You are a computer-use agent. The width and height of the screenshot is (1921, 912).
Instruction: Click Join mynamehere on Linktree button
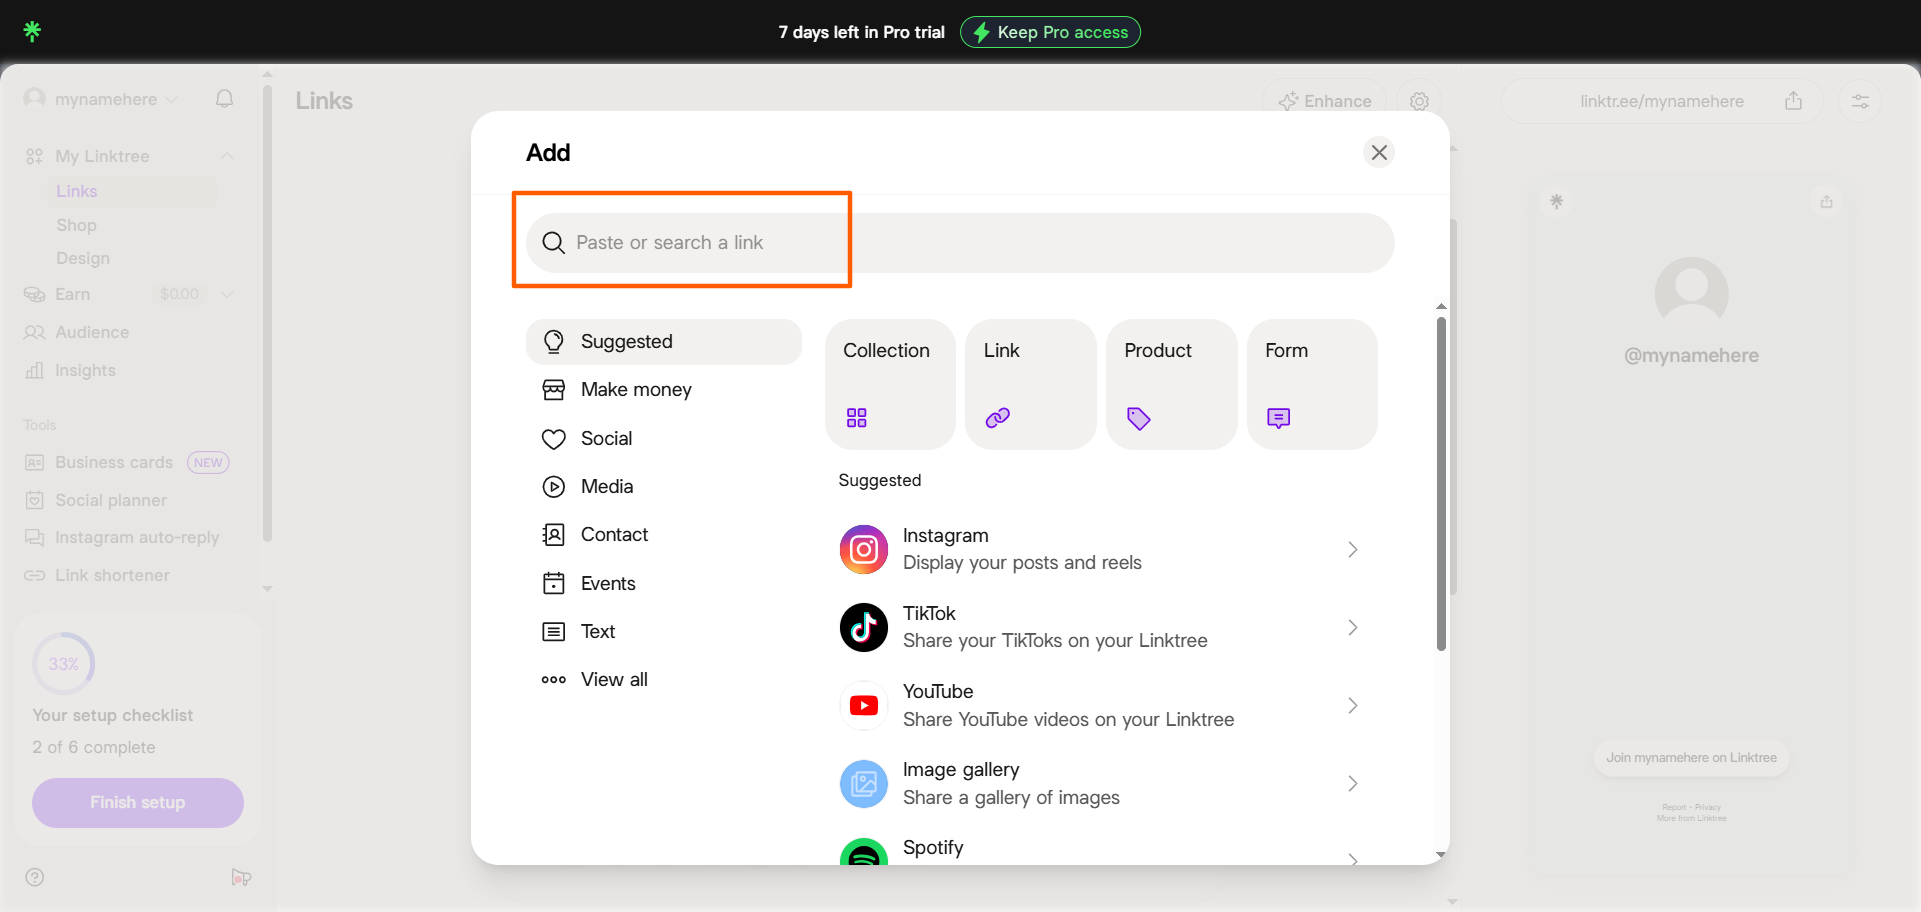[1691, 758]
